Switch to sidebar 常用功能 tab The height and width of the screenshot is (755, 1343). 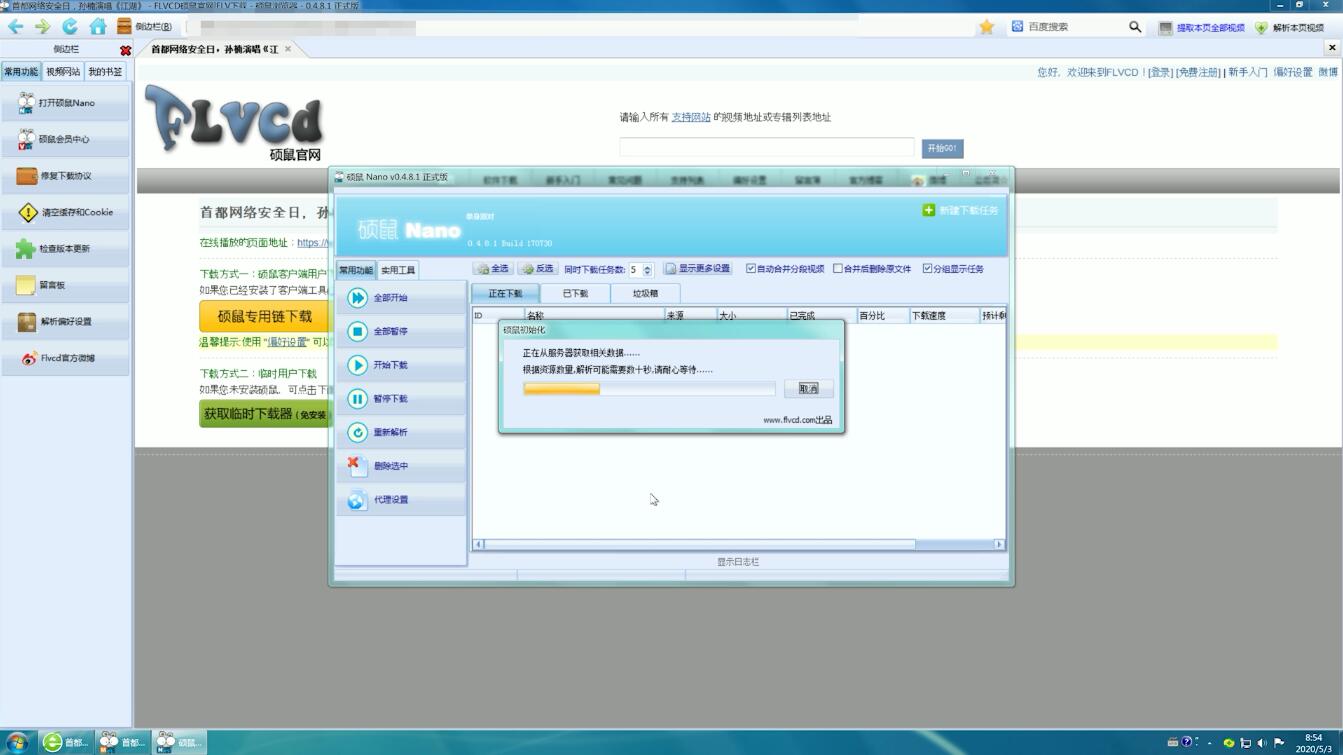21,72
